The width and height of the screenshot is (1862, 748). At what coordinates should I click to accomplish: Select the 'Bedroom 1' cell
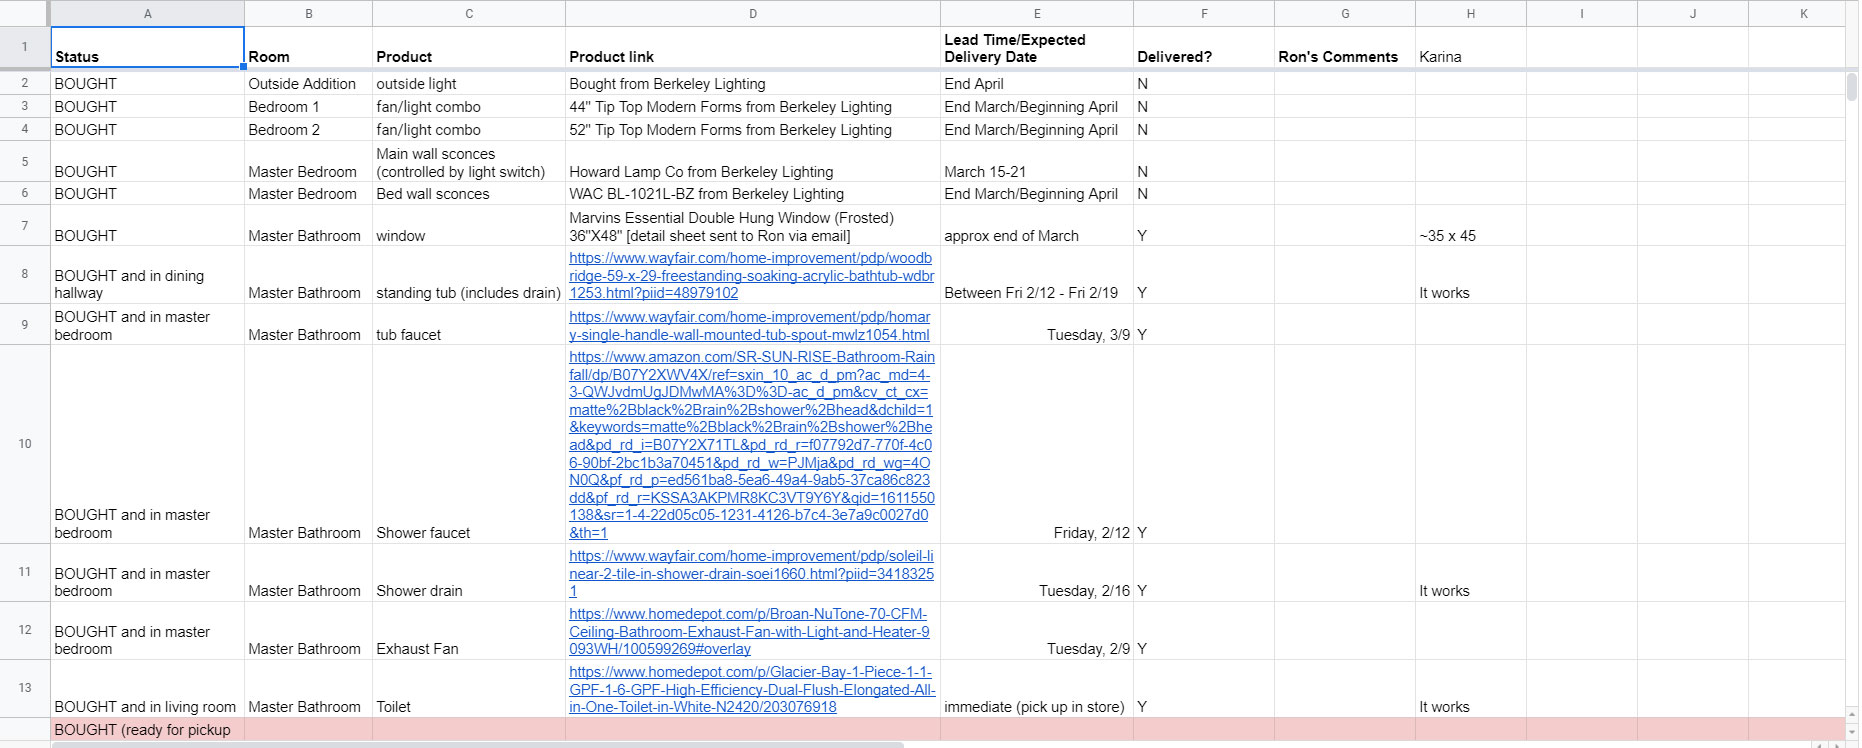(308, 107)
